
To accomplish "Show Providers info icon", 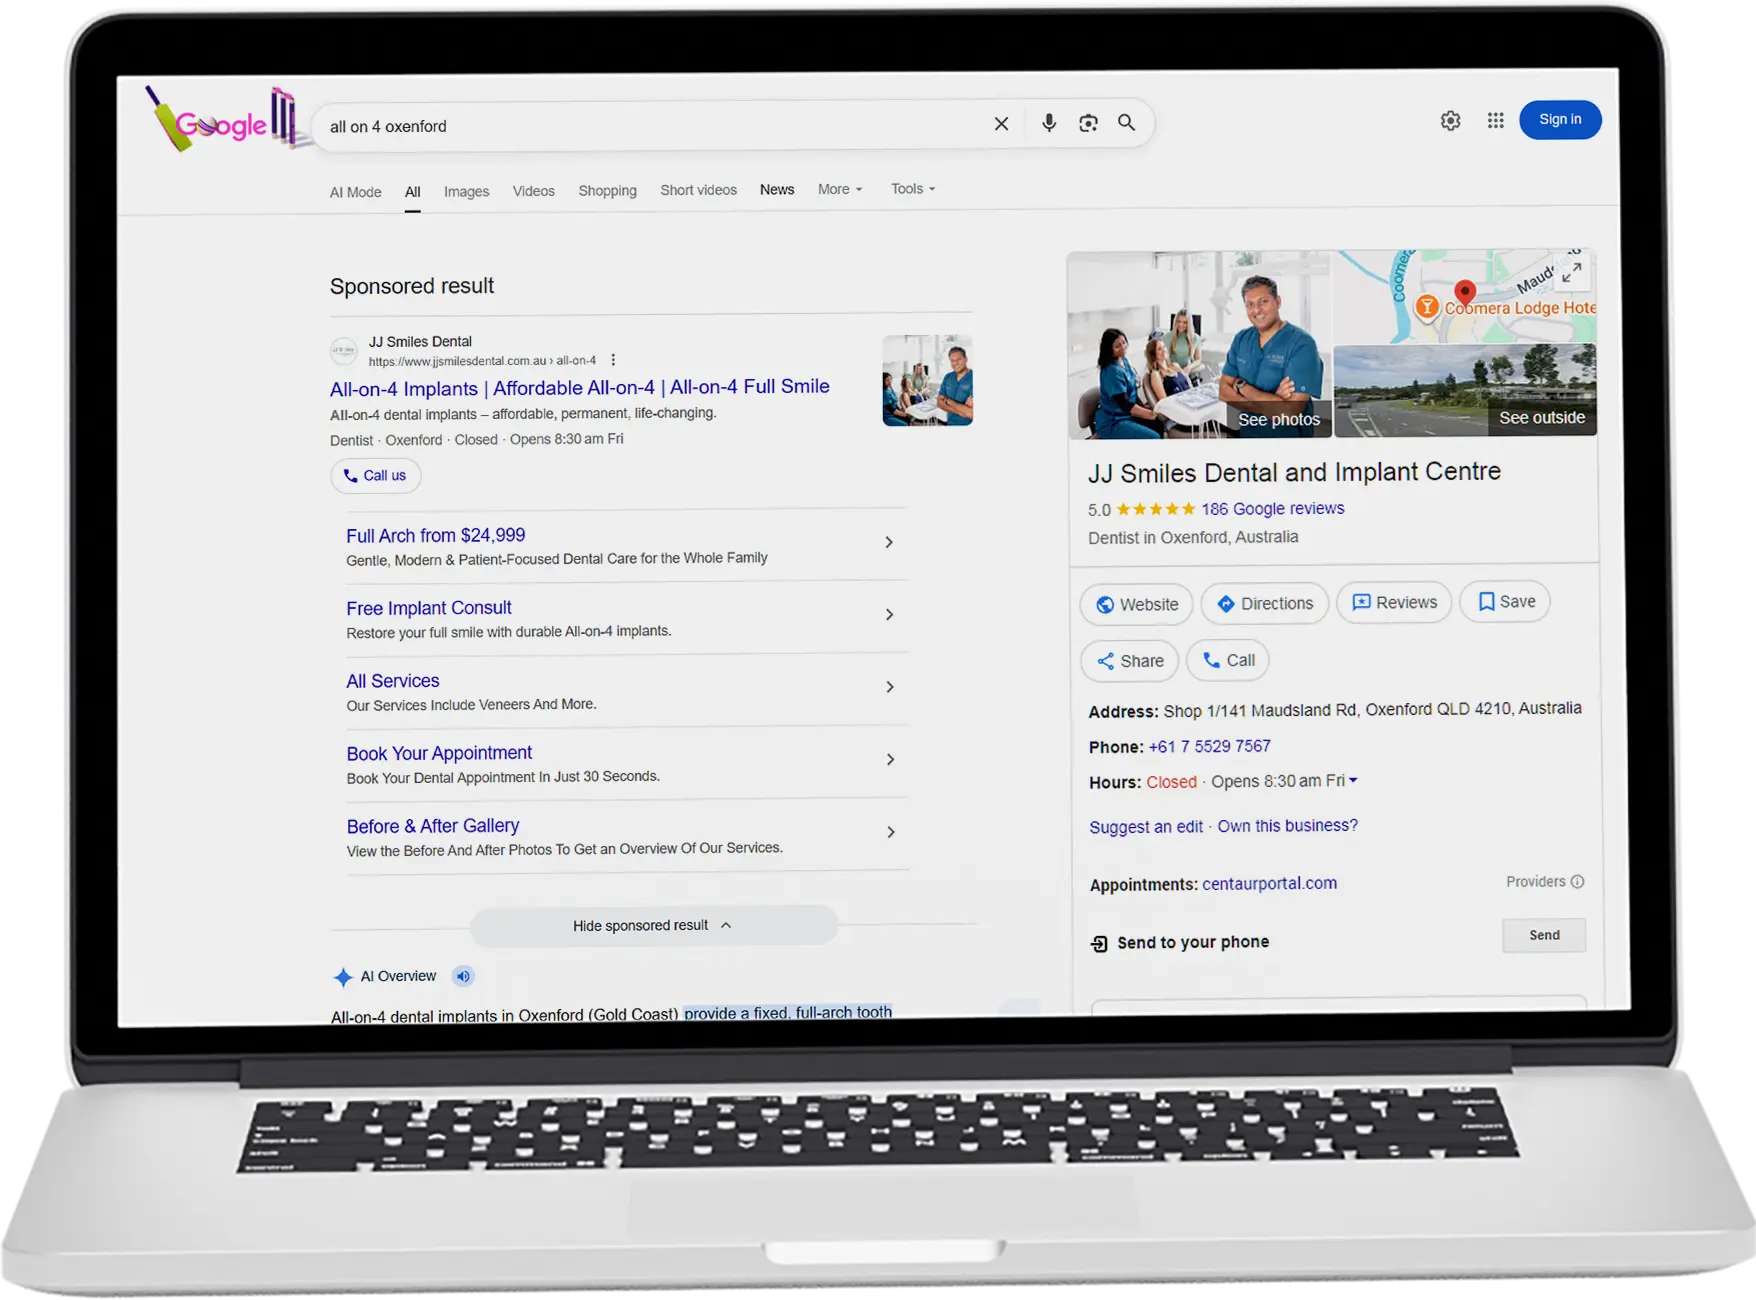I will [1577, 881].
